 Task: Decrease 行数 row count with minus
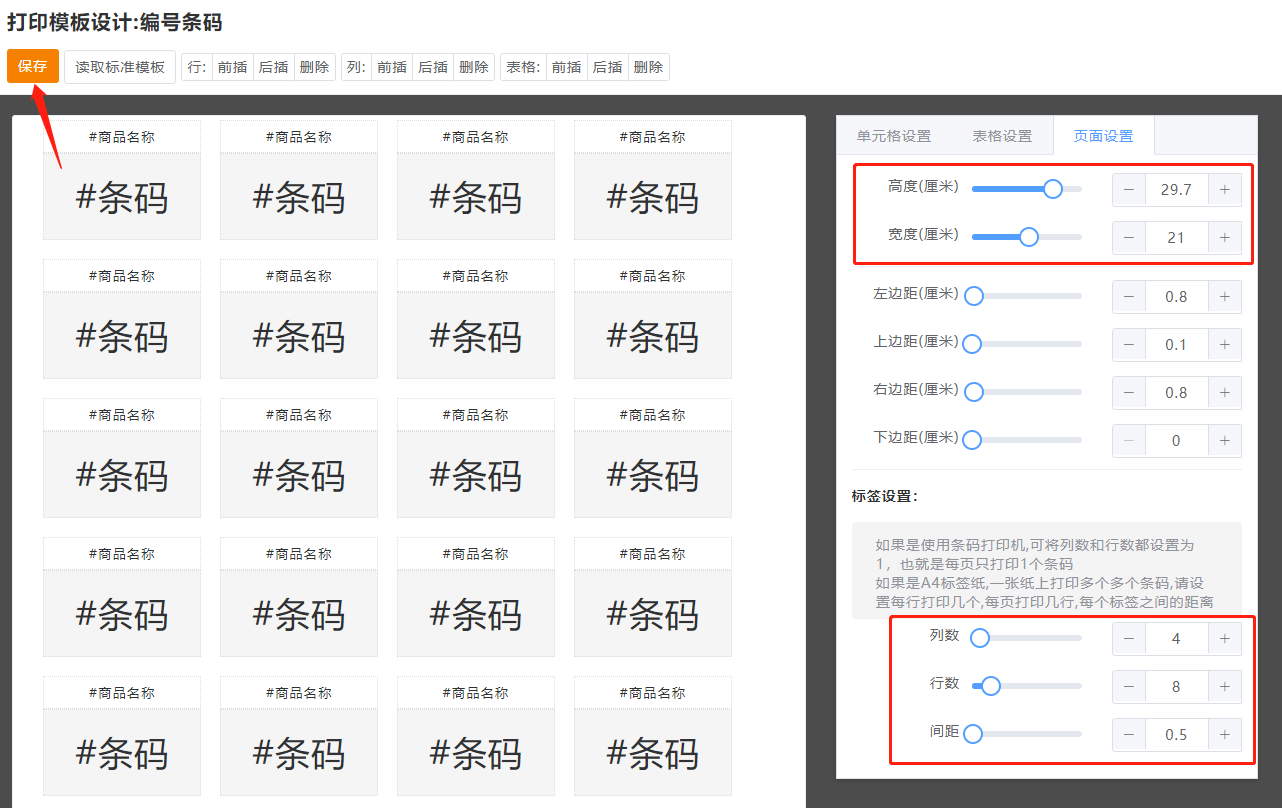1129,687
